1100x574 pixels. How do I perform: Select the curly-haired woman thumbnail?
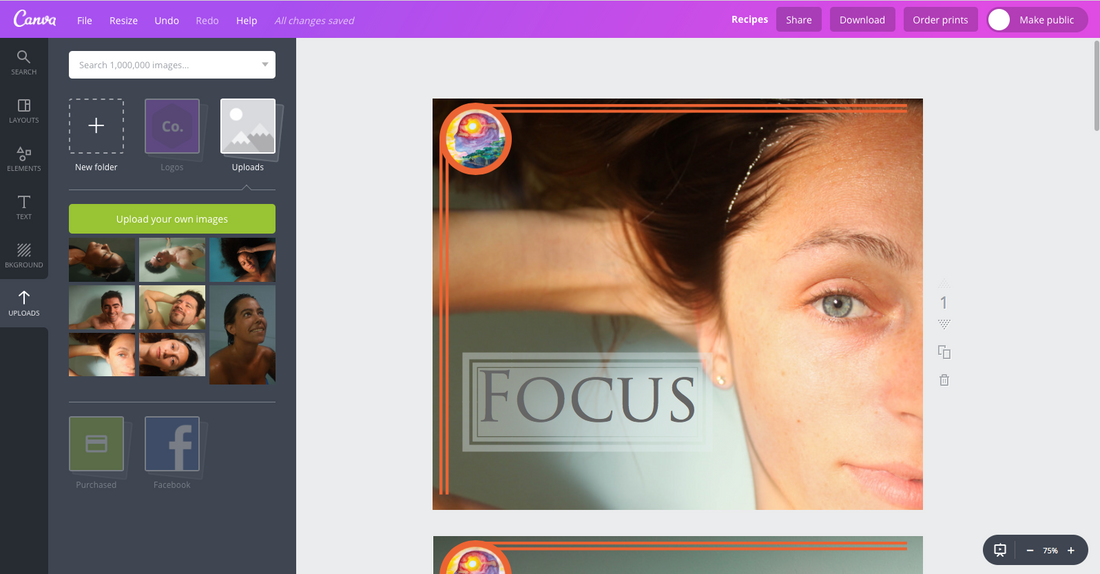coord(242,260)
